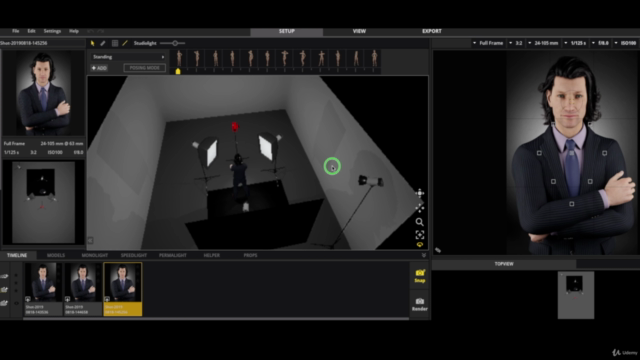Open the 24-105 mm lens dropdown

click(x=543, y=43)
